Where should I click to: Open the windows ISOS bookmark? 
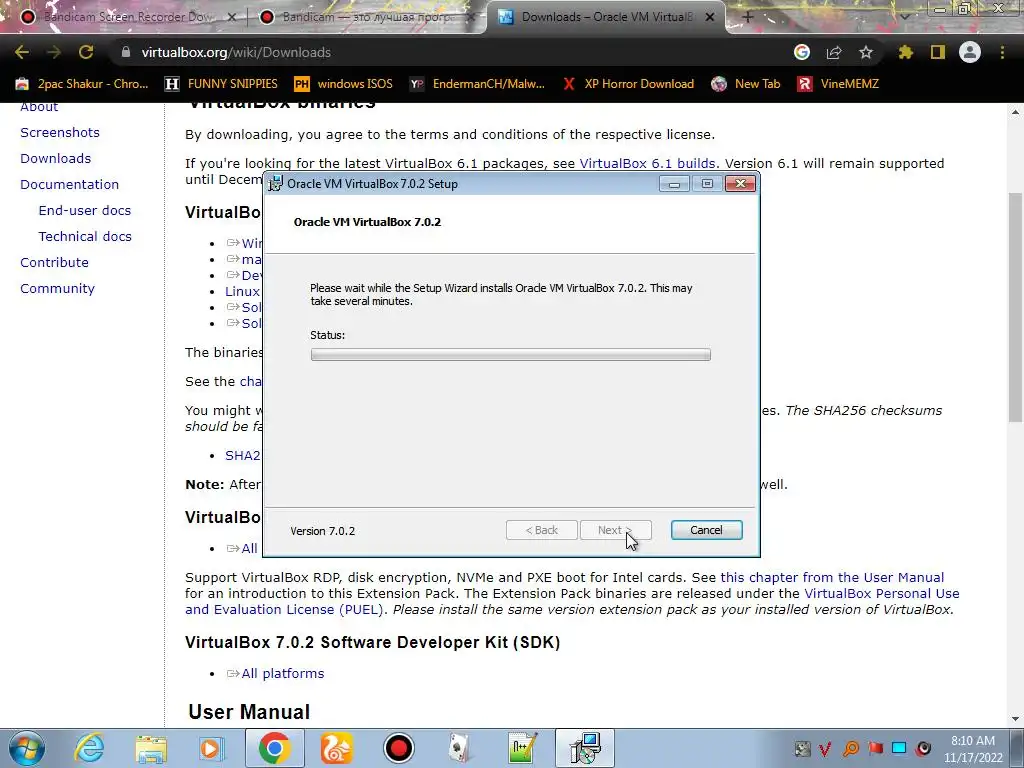tap(344, 84)
